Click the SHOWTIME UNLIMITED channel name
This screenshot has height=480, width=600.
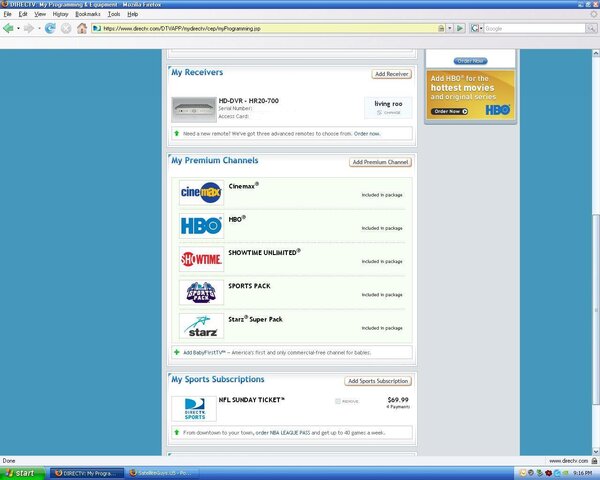264,252
